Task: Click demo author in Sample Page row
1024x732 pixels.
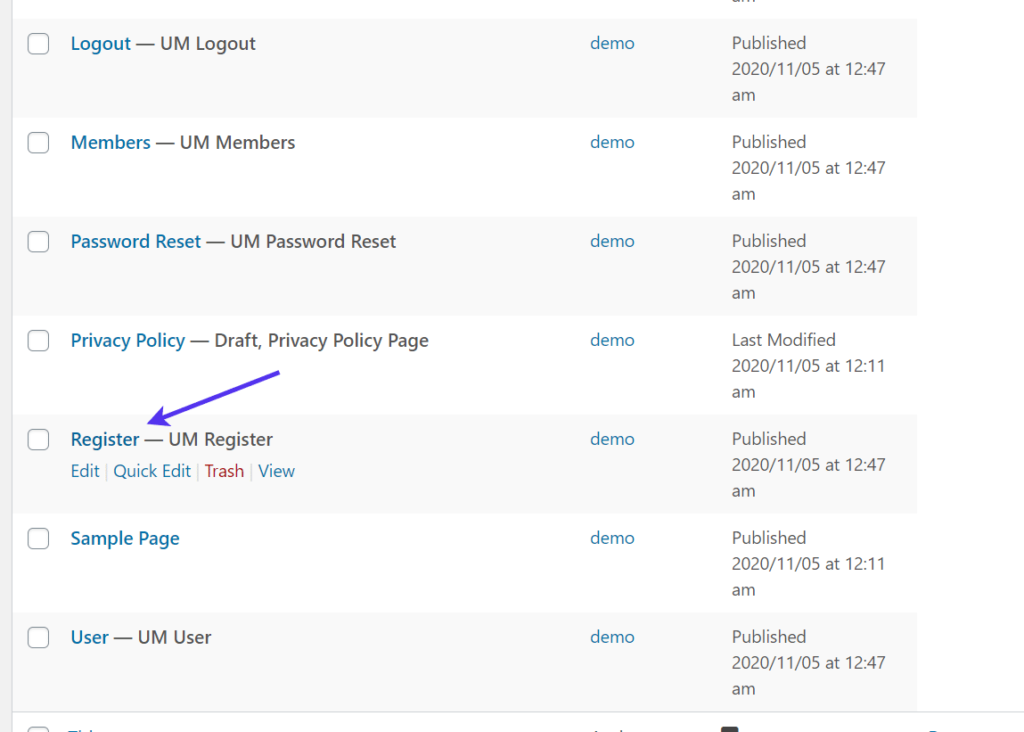Action: coord(612,538)
